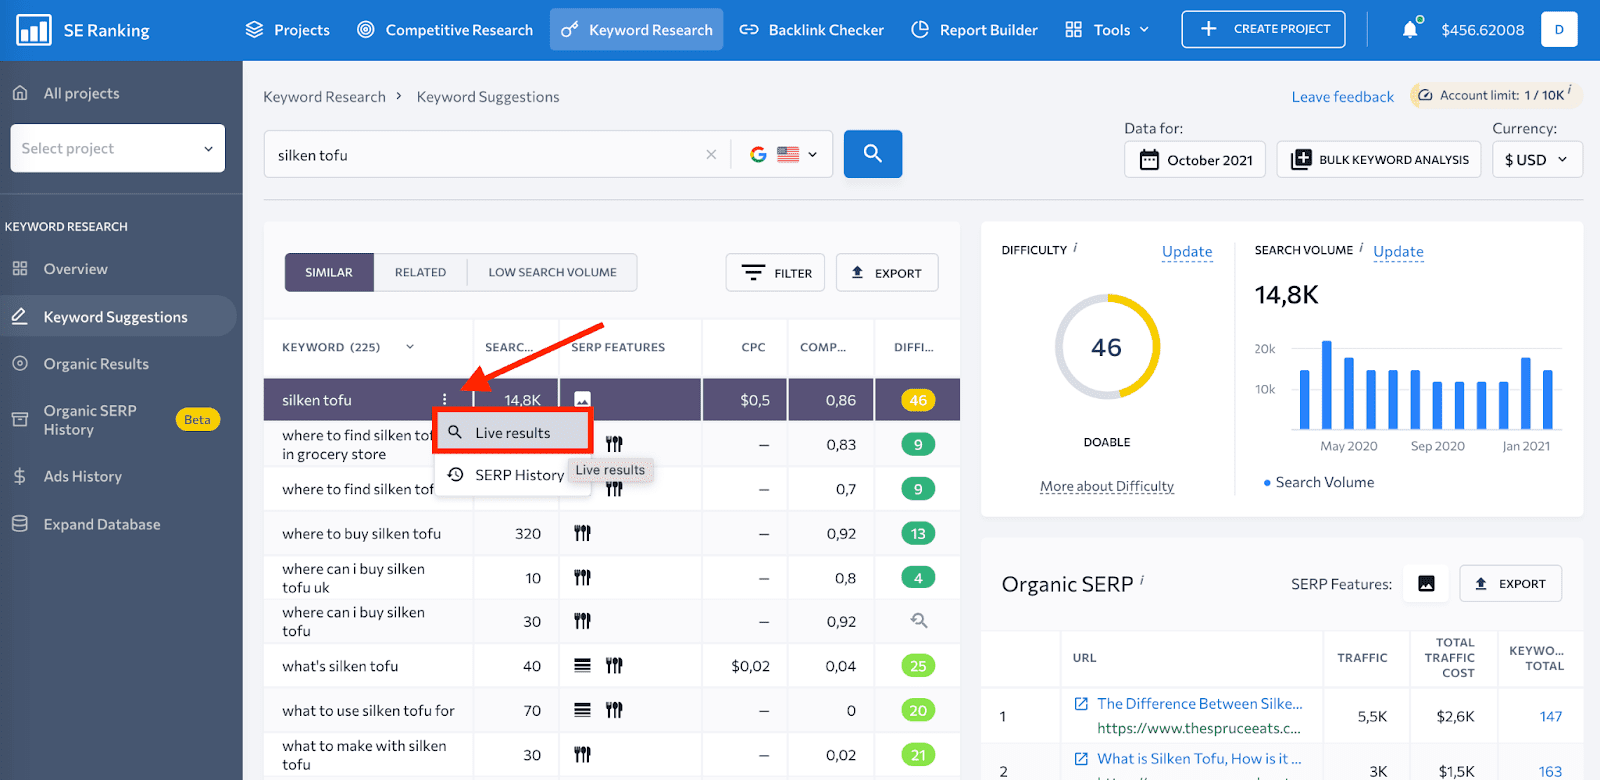The image size is (1600, 780).
Task: Switch to Low Search Volume tab
Action: coord(552,272)
